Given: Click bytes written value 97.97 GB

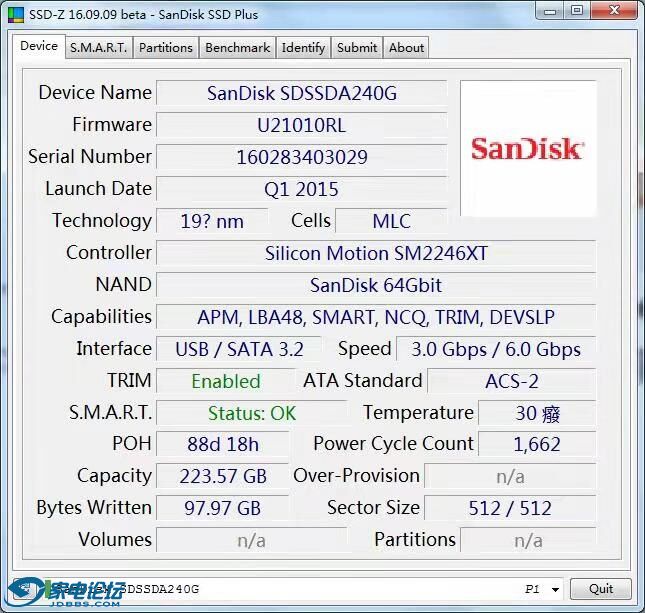Looking at the screenshot, I should (223, 509).
